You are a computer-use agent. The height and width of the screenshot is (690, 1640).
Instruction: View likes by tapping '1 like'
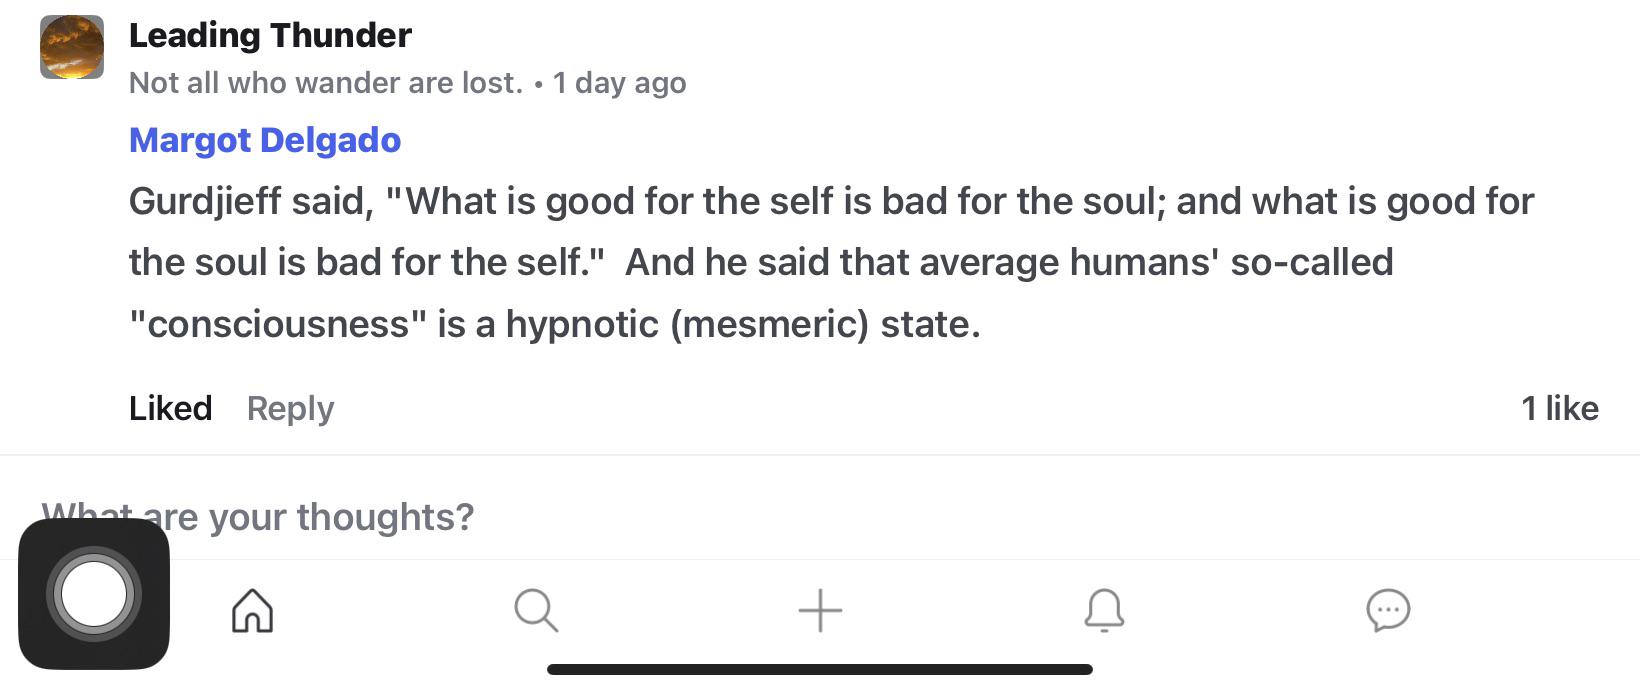1560,408
